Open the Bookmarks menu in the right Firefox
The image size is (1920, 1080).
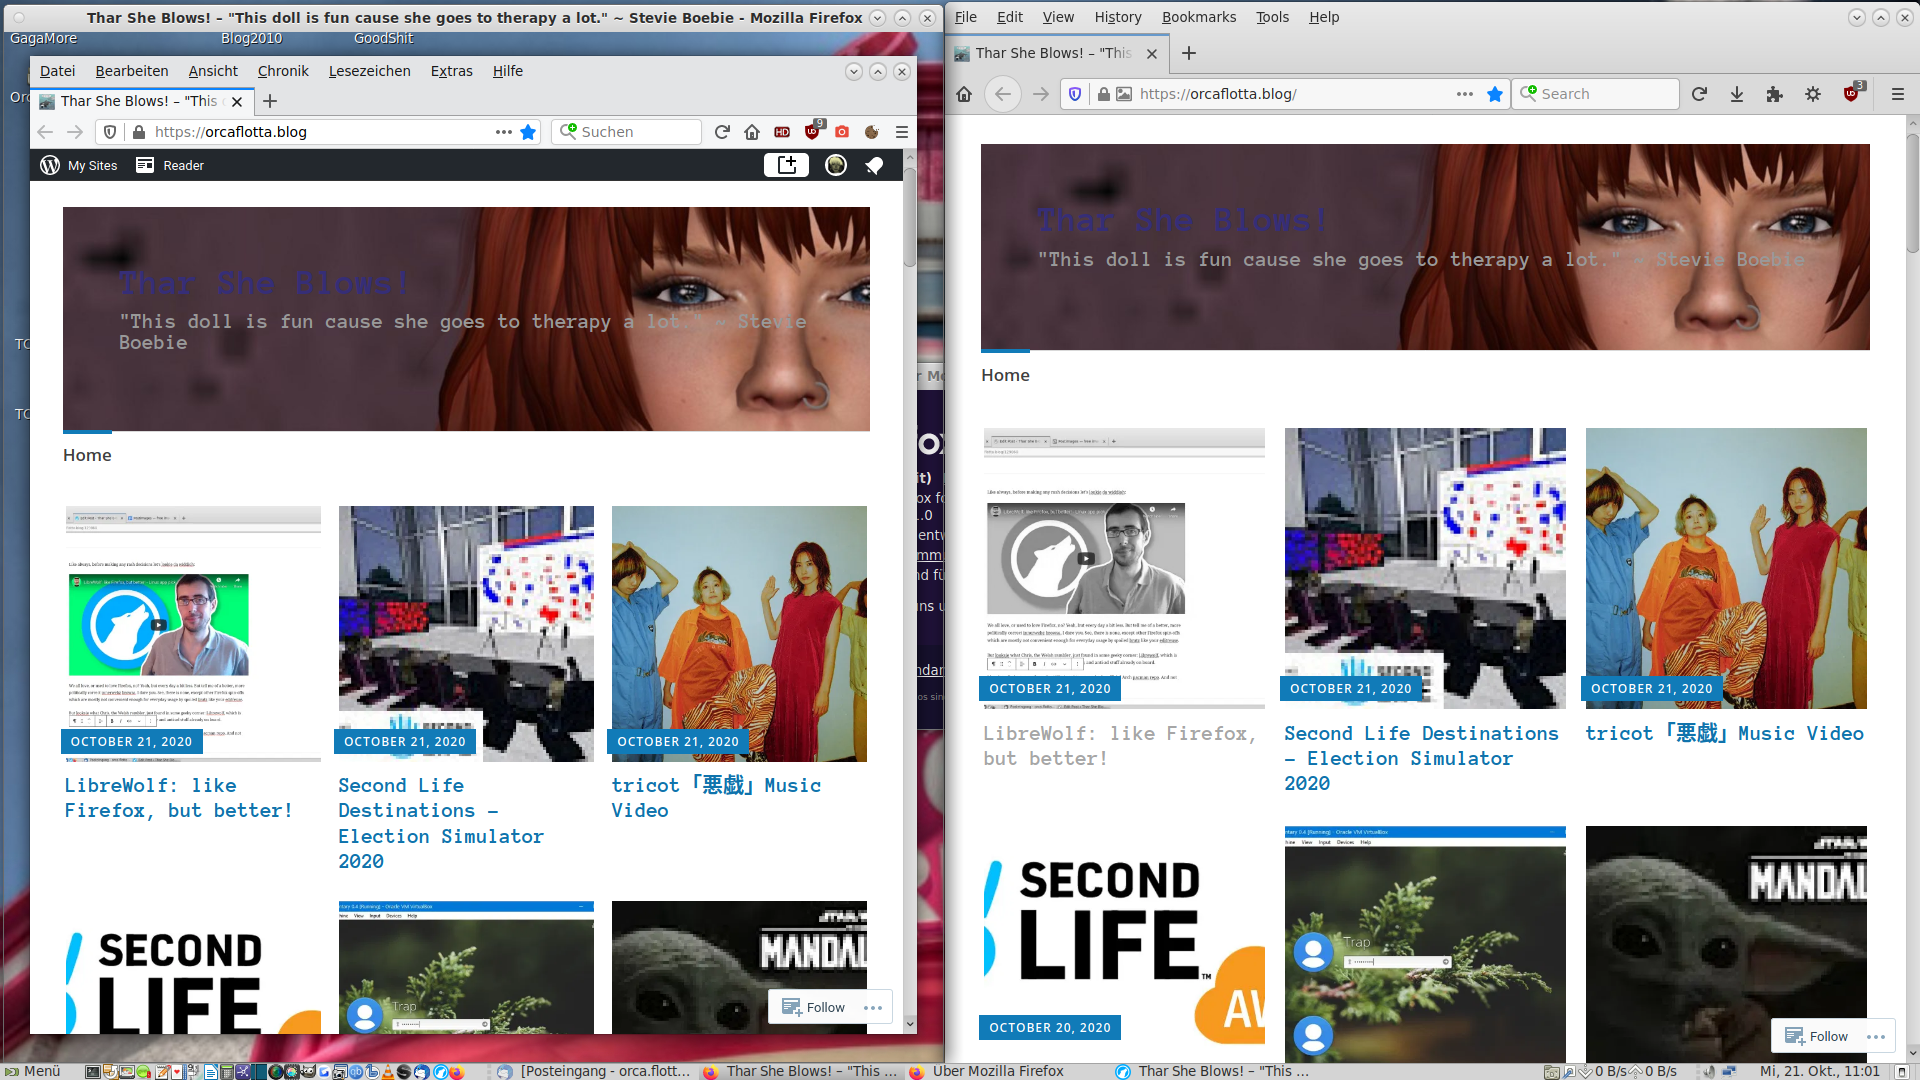1198,17
